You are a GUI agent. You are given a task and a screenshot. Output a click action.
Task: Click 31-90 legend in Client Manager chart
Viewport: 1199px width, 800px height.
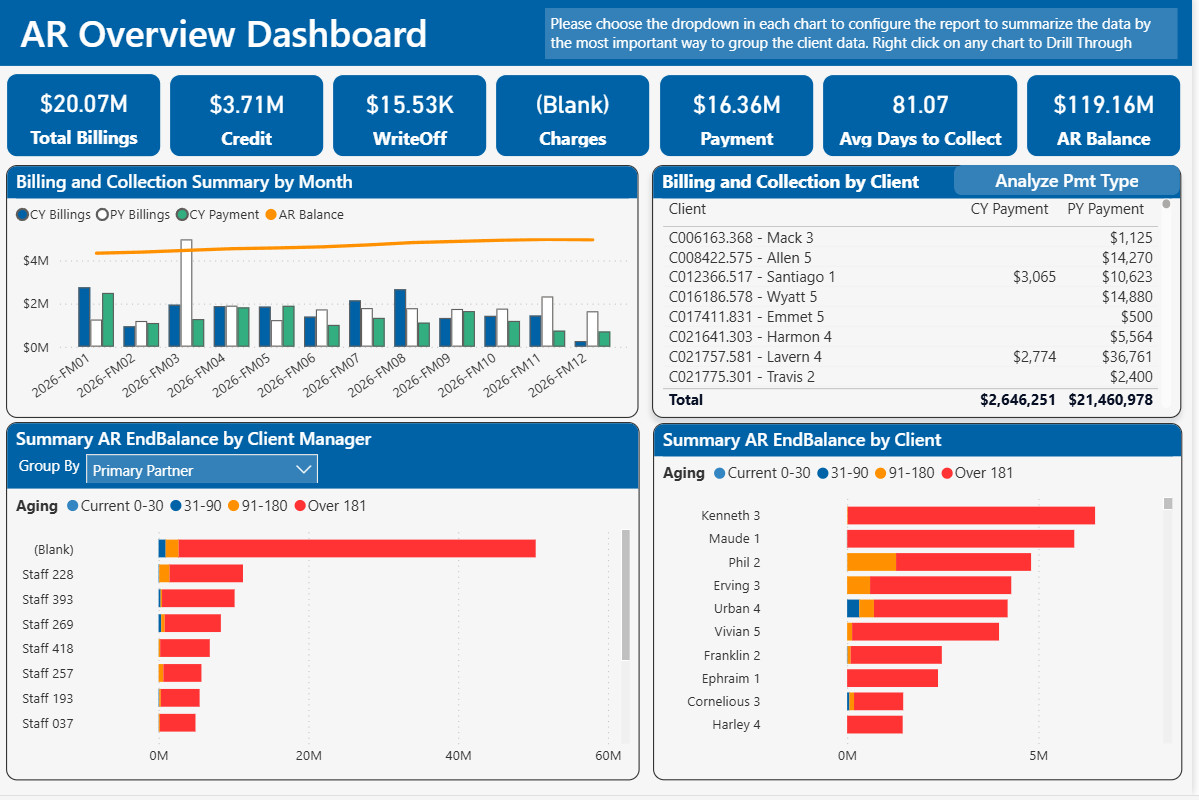[196, 506]
